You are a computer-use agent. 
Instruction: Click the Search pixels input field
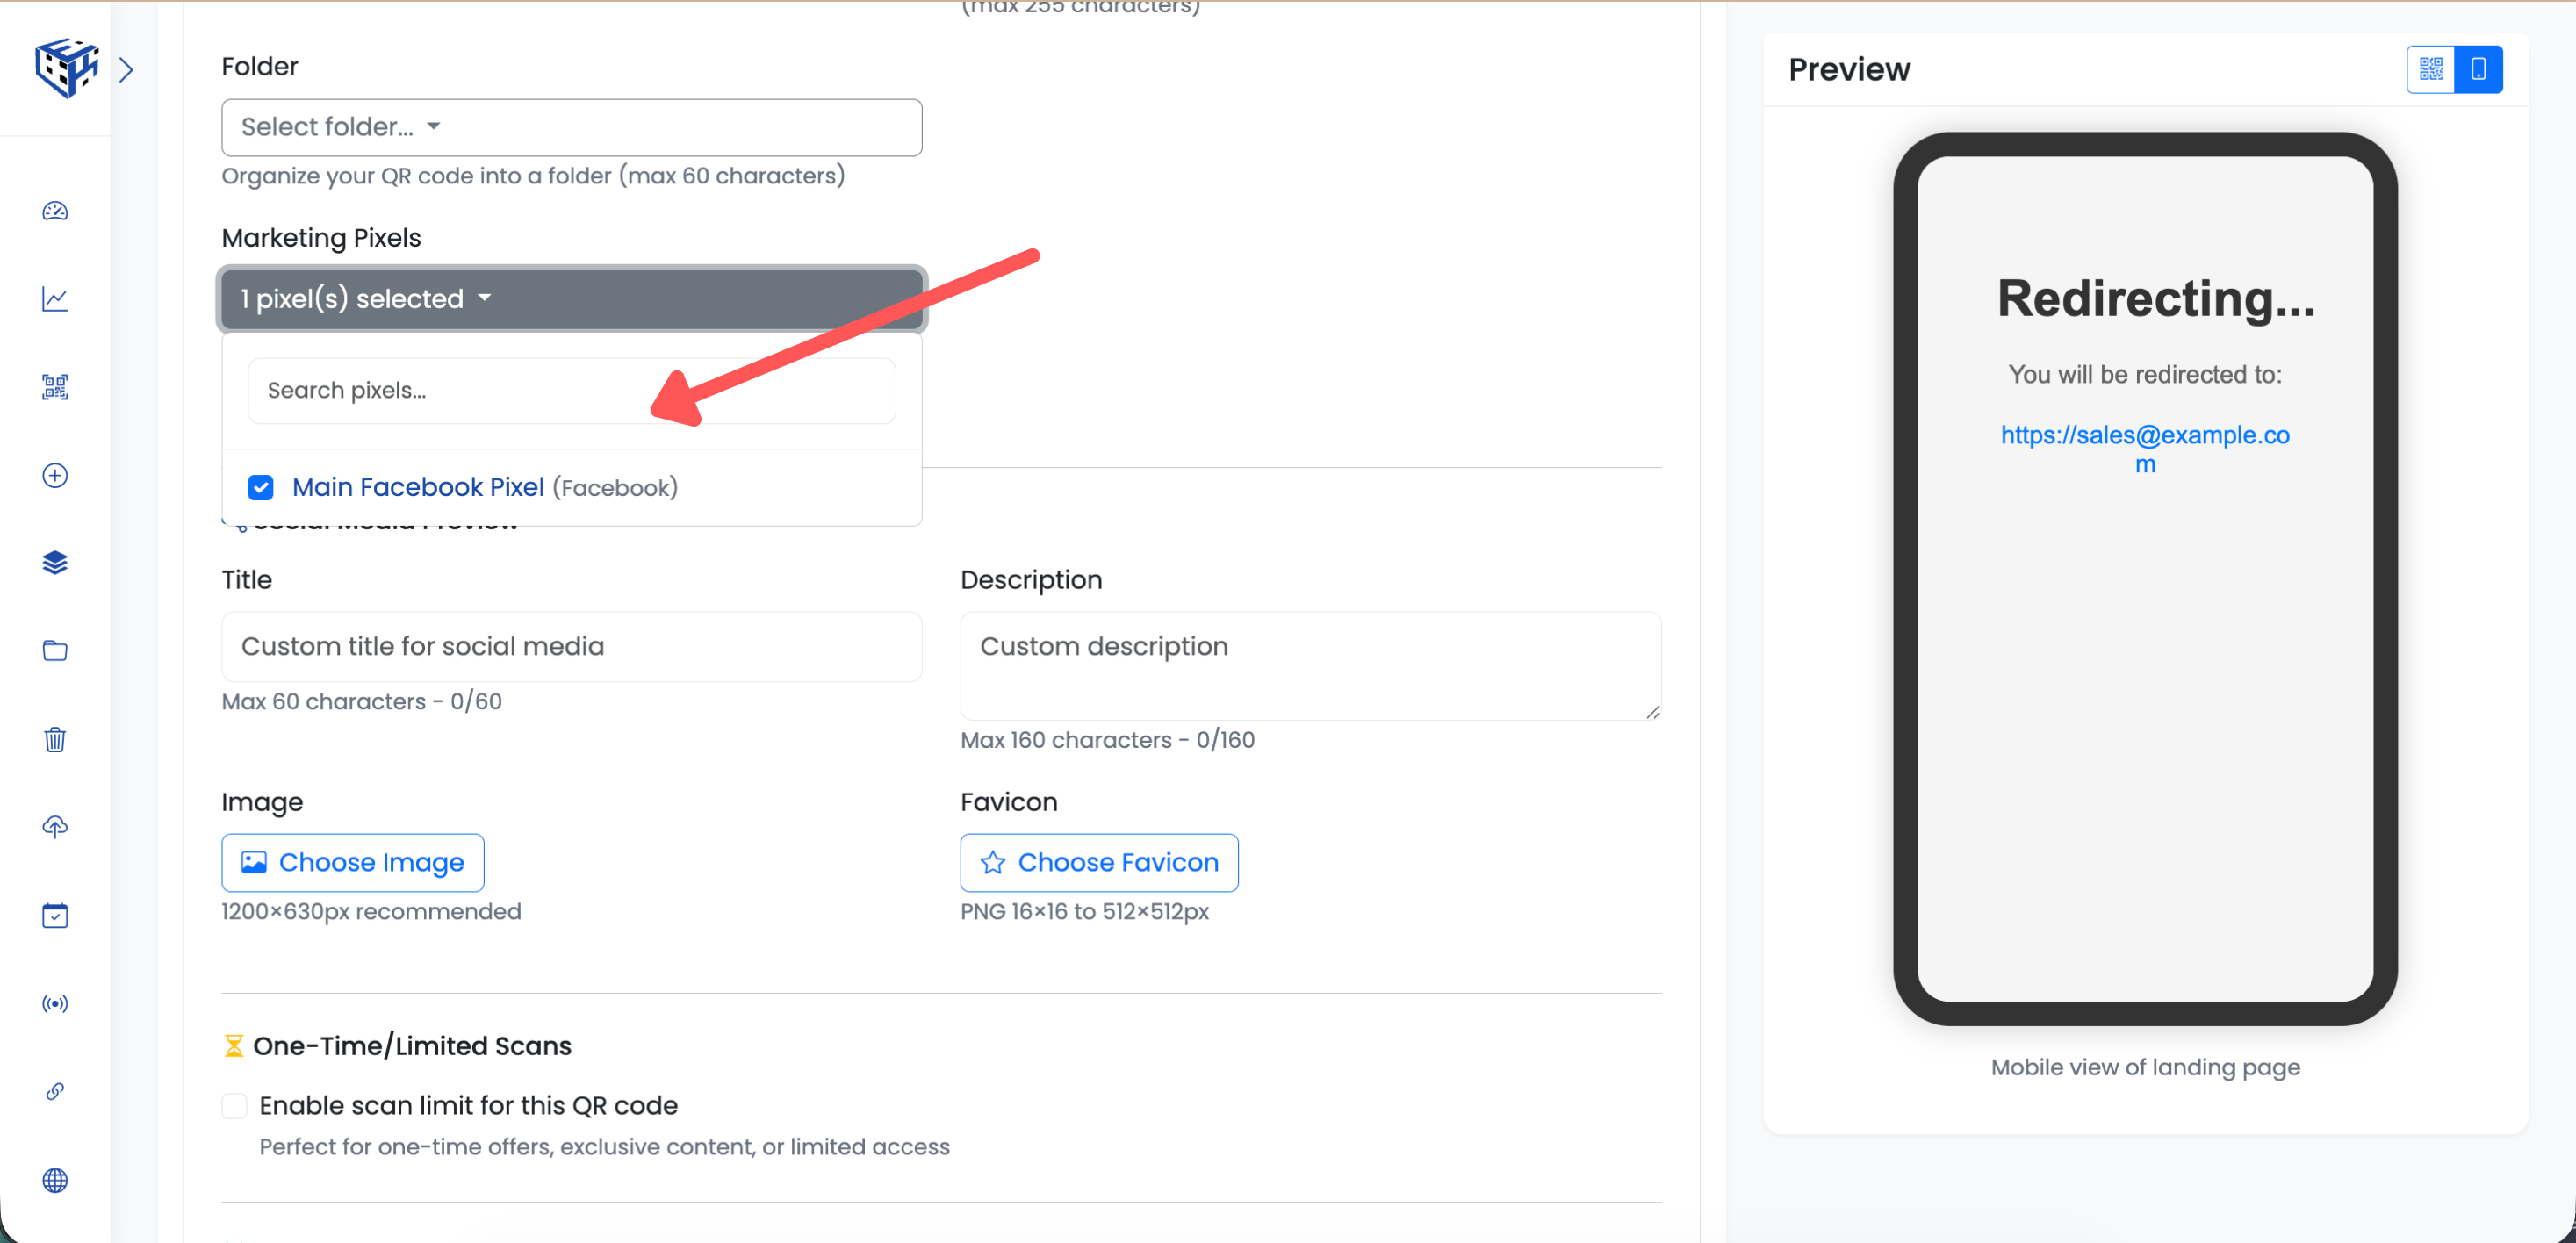tap(571, 390)
